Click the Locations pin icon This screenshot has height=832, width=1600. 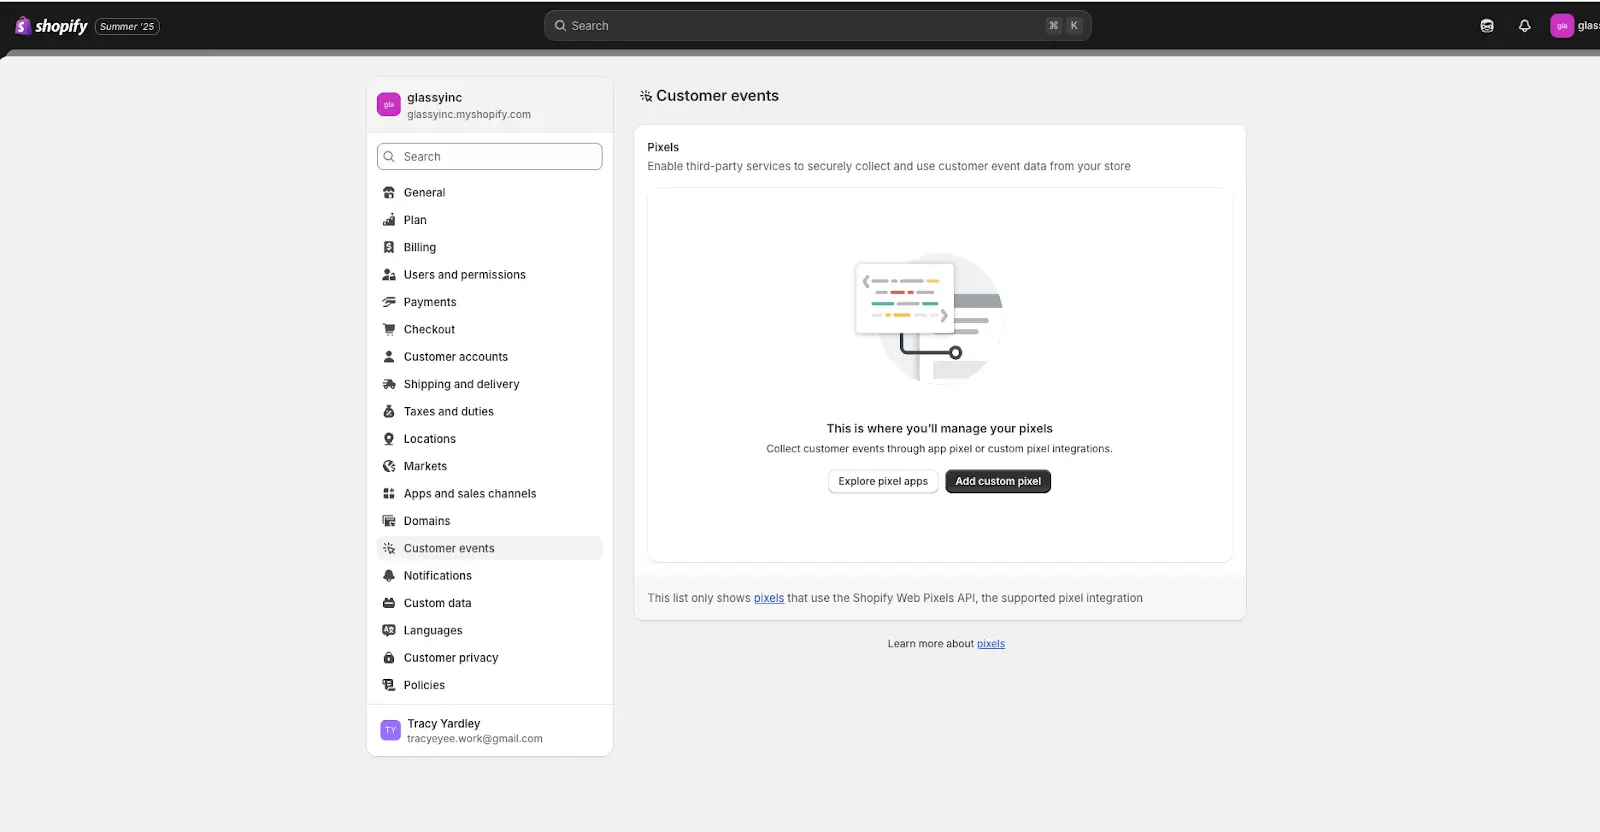[x=389, y=439]
